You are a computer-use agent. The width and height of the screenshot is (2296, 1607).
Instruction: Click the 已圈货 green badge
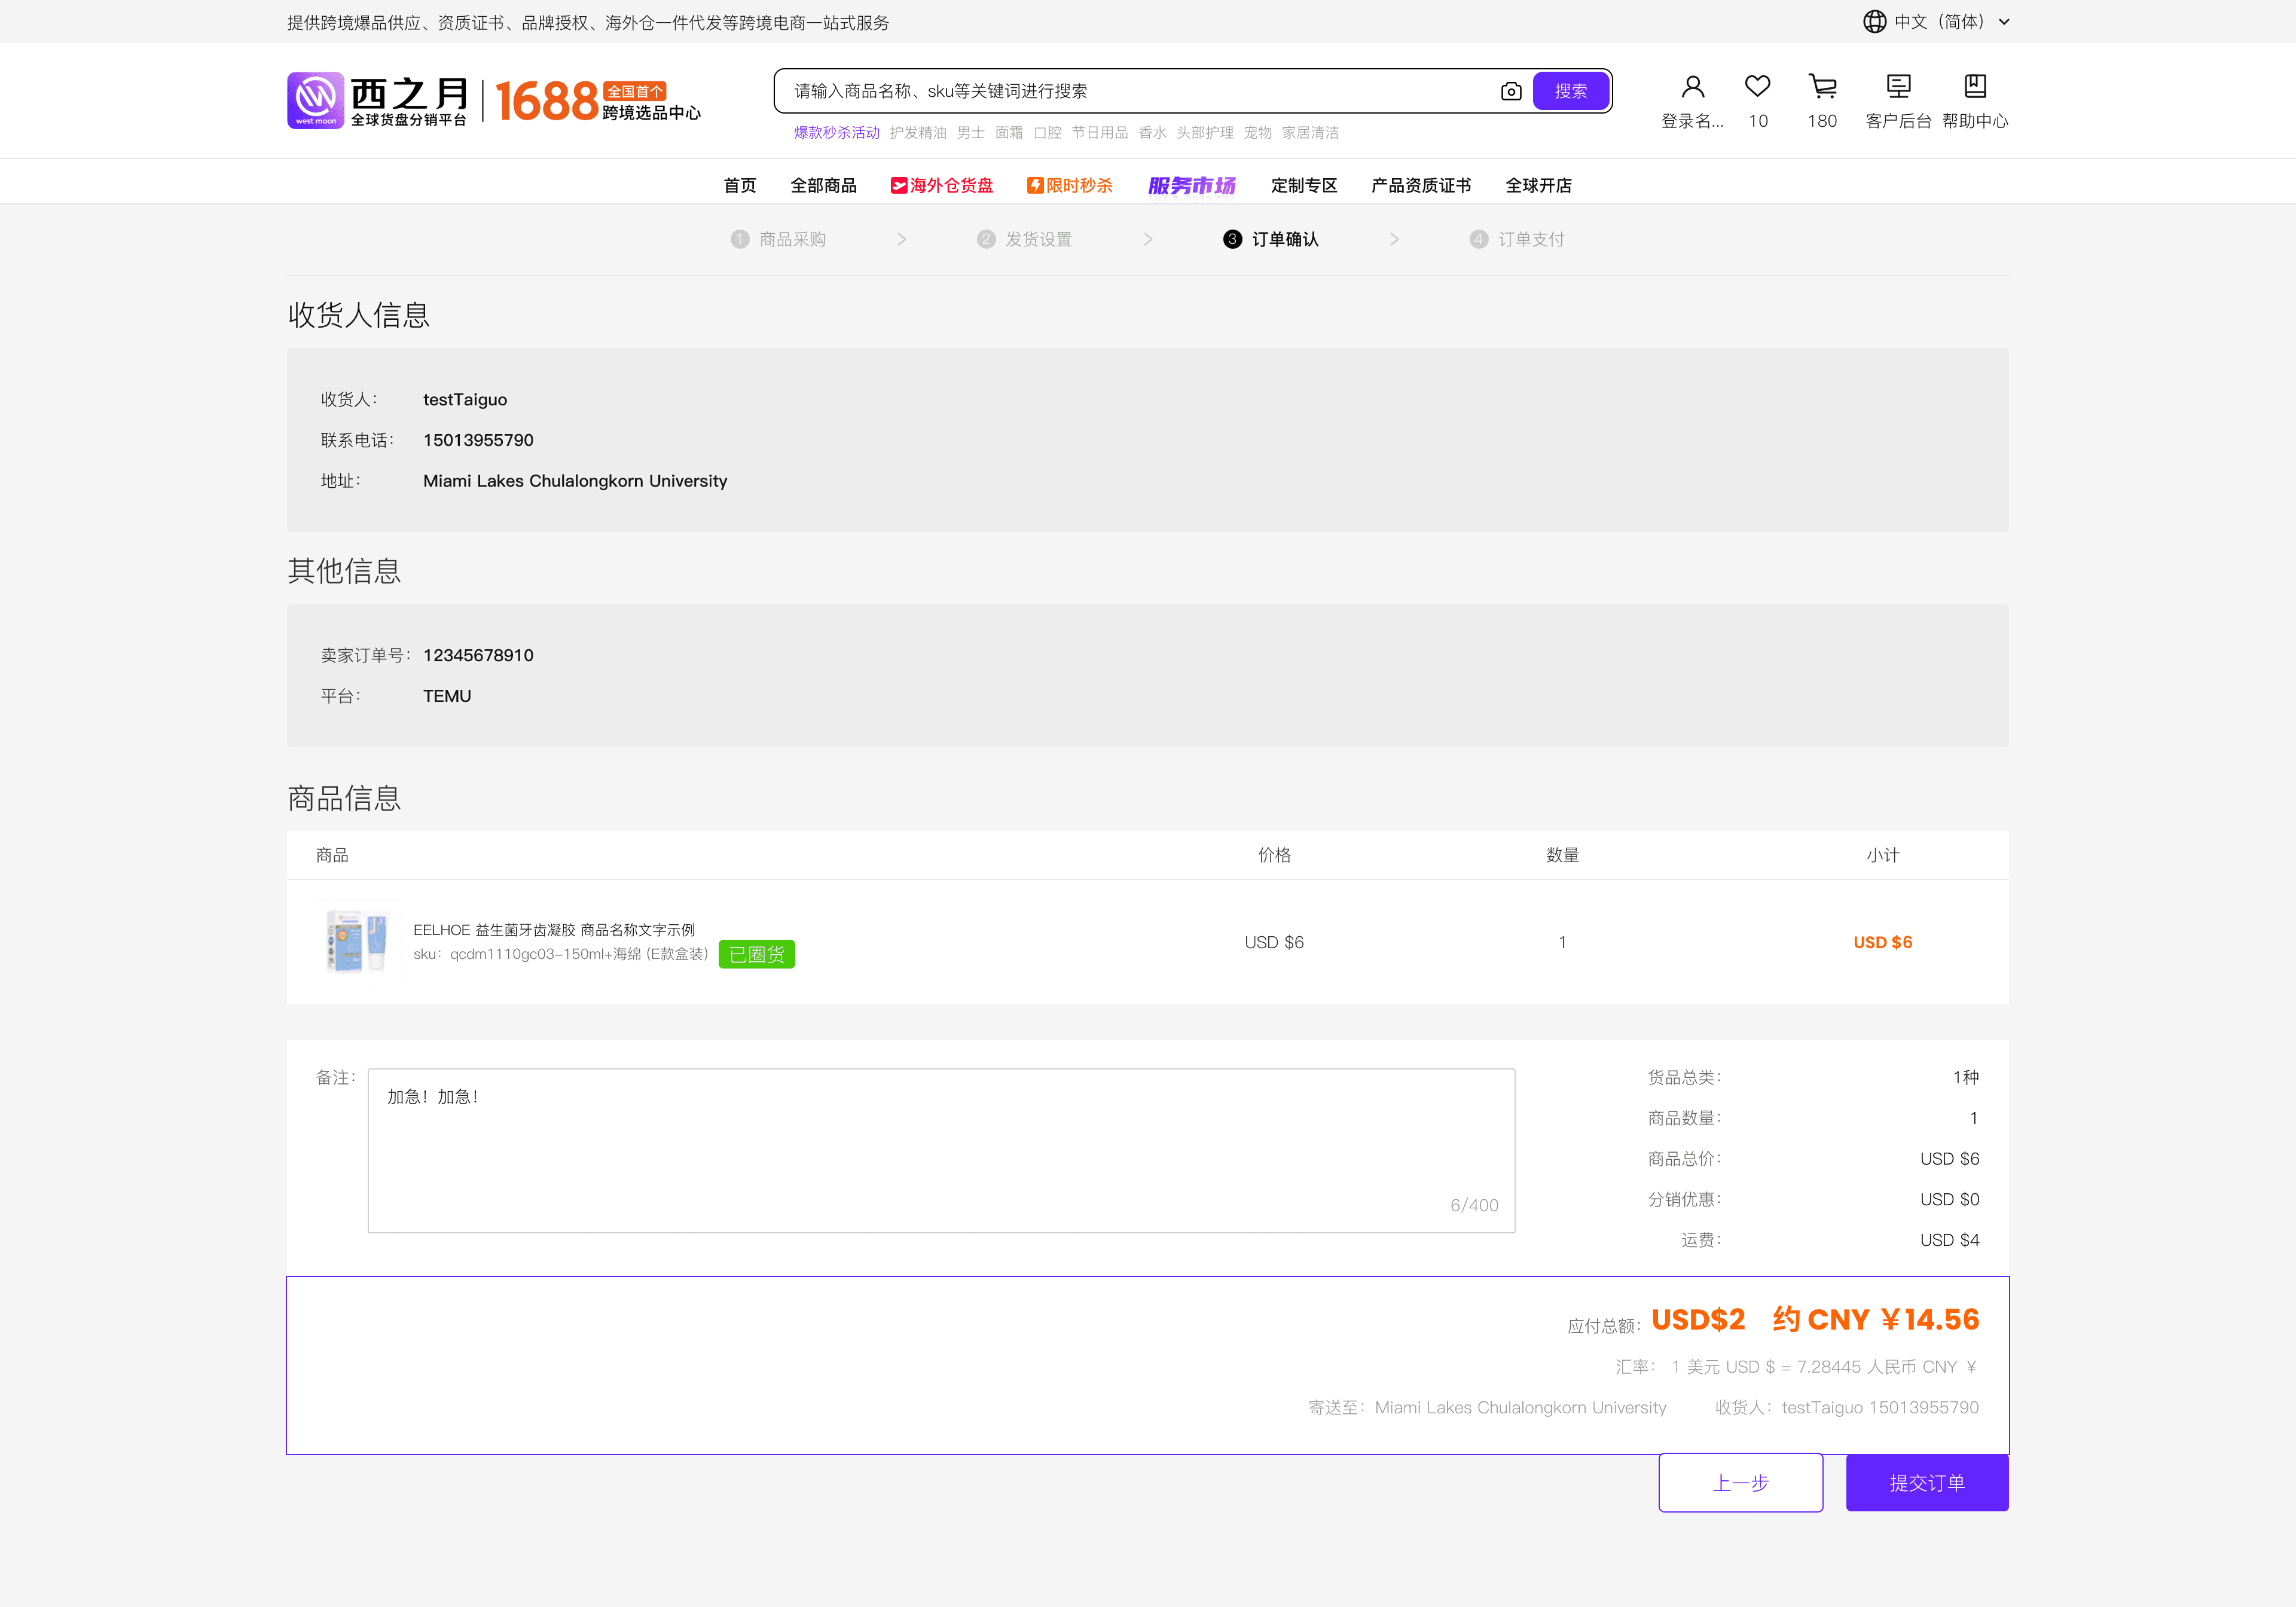tap(756, 954)
